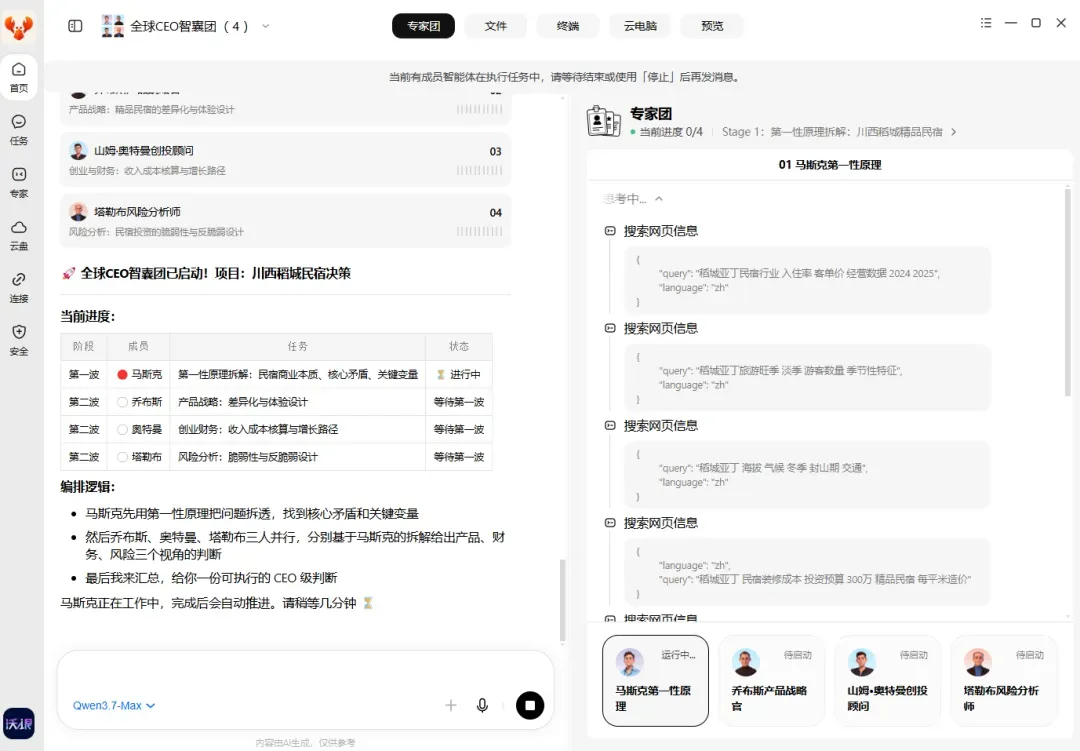This screenshot has height=751, width=1080.
Task: Click progress bar on 奥特曼创投顾问 card
Action: [x=479, y=170]
